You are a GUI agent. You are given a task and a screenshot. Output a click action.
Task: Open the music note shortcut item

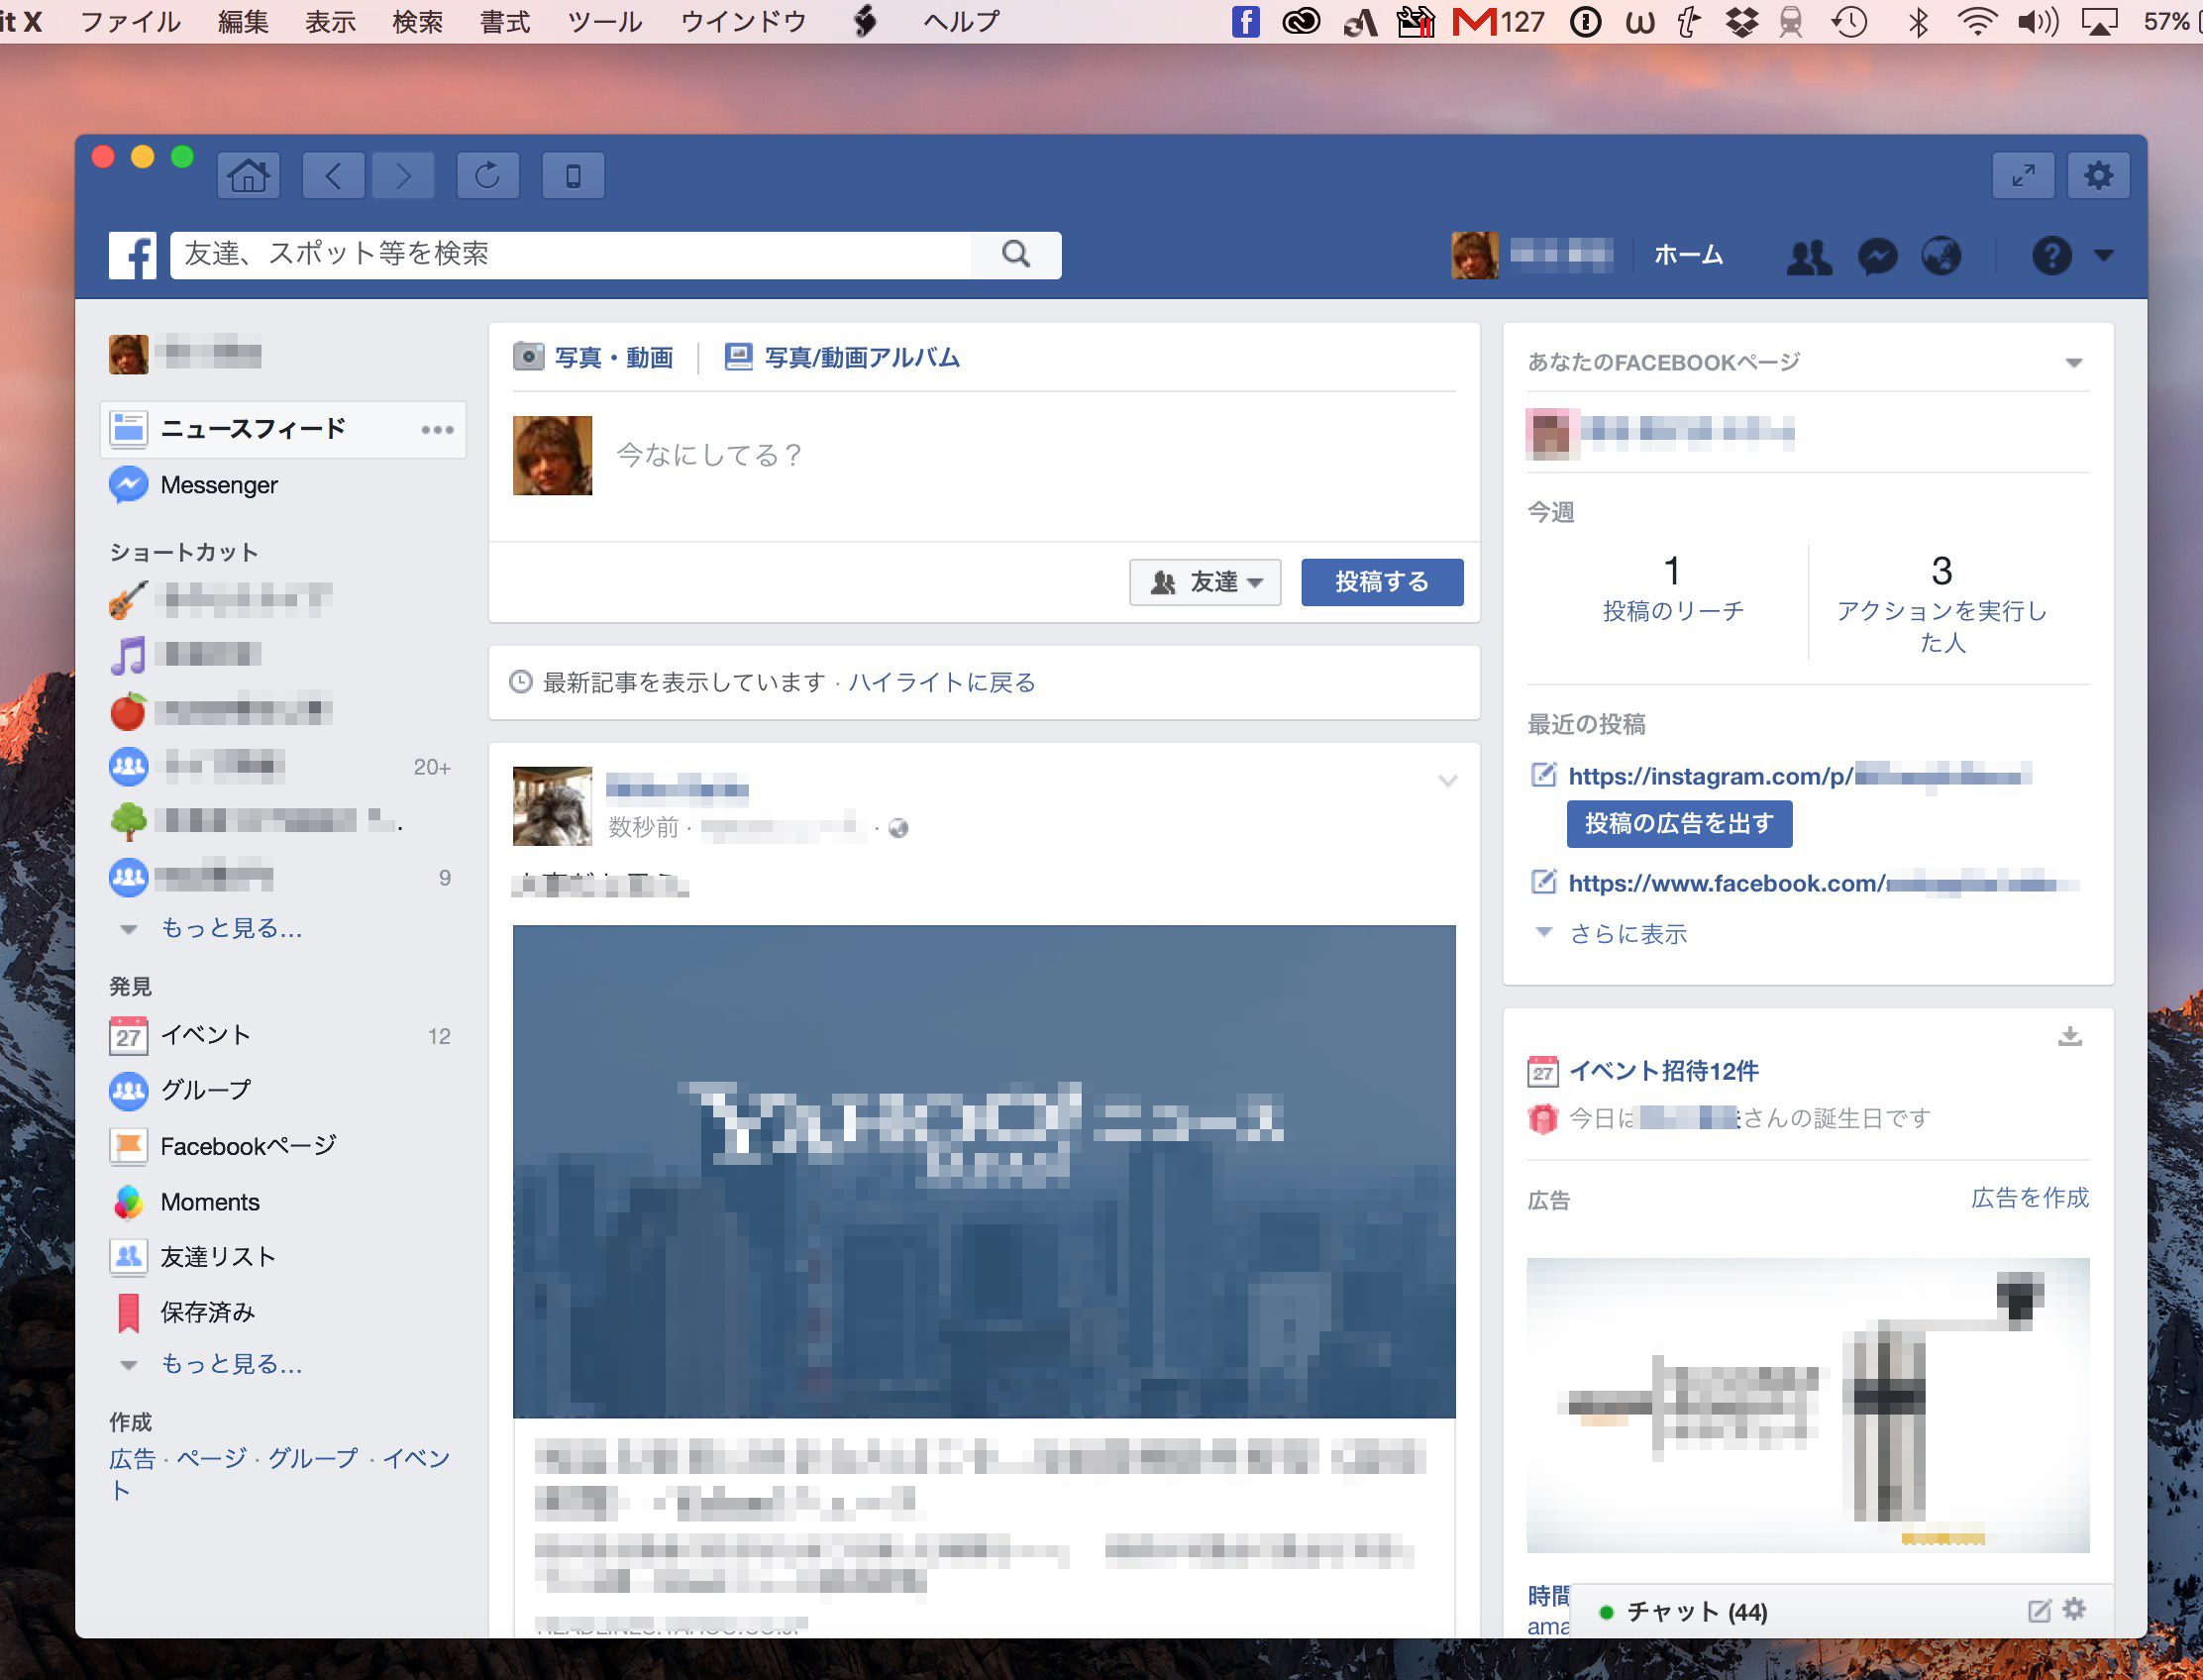pyautogui.click(x=186, y=655)
